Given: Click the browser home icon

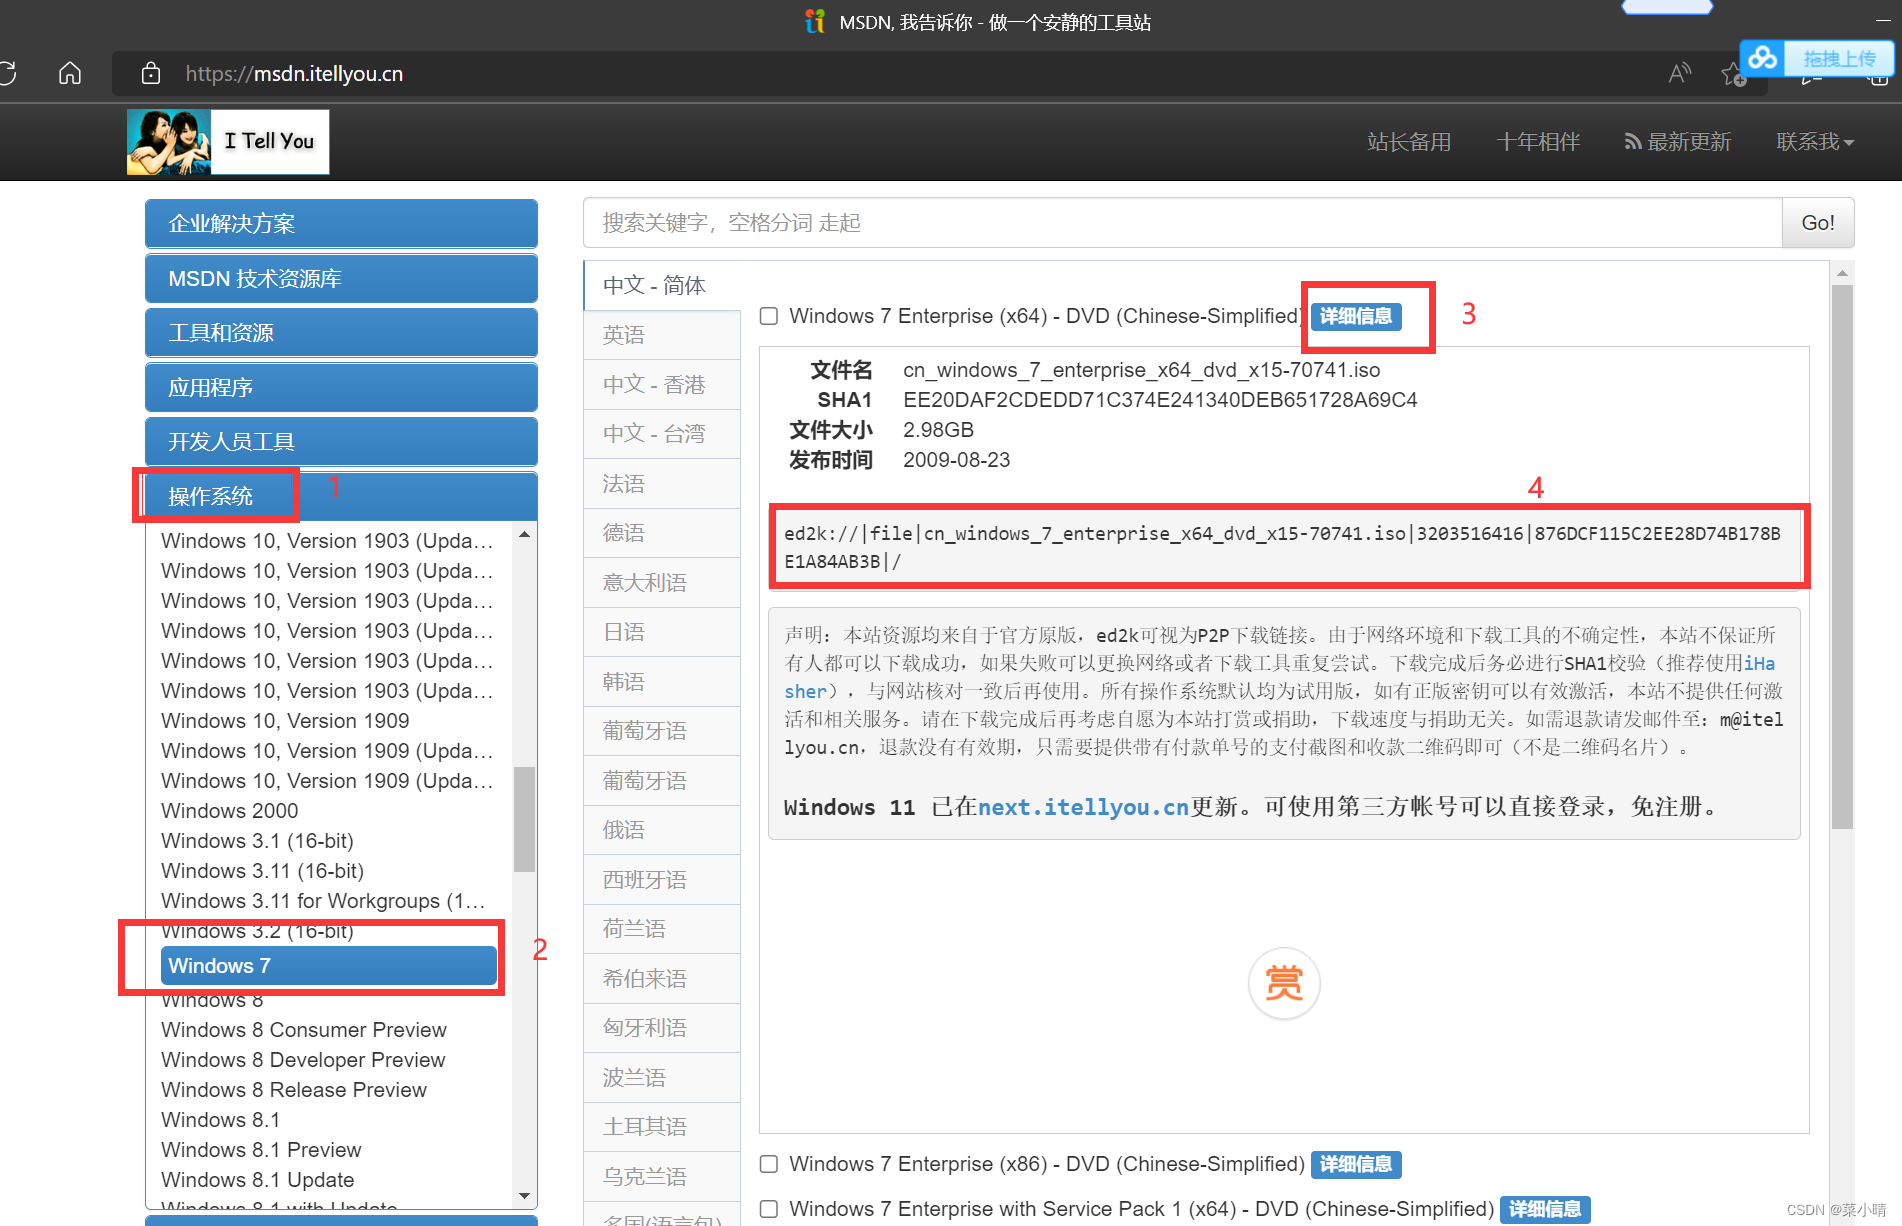Looking at the screenshot, I should (x=70, y=73).
